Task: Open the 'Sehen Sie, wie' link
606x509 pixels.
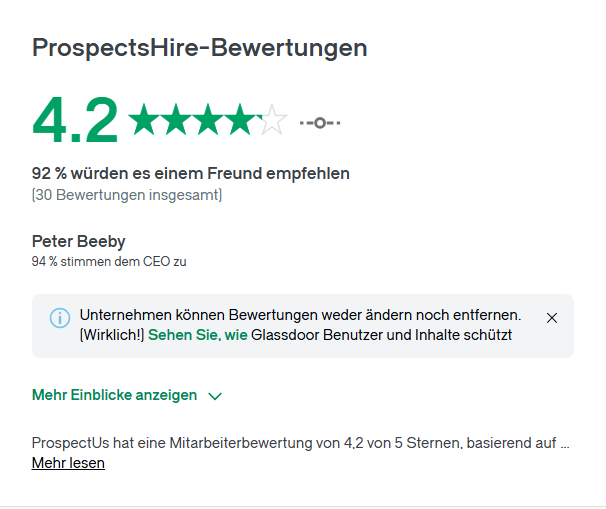Action: click(x=197, y=335)
